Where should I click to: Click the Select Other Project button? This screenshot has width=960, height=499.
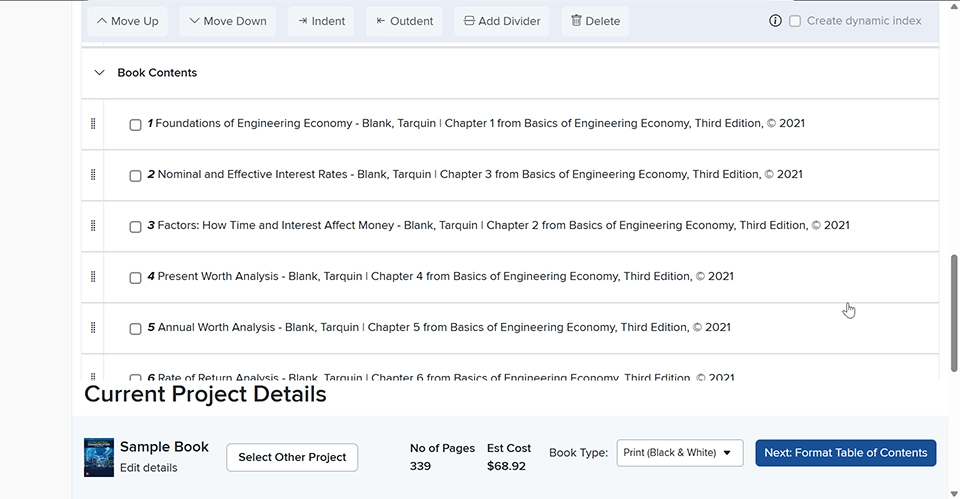(292, 457)
